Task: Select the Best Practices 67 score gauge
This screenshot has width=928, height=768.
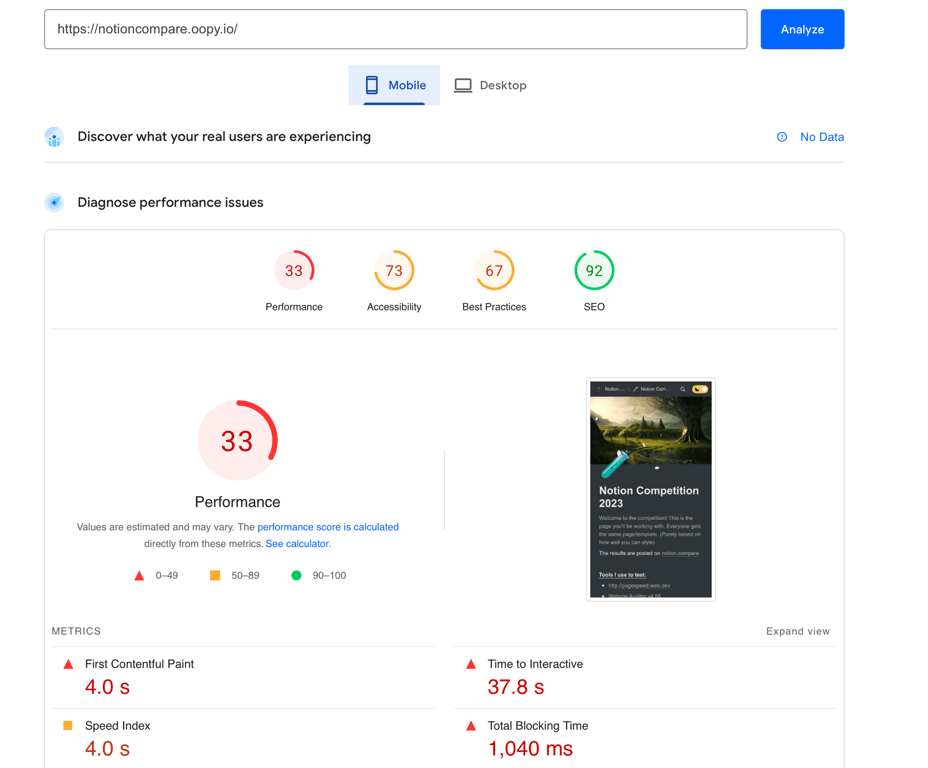Action: coord(494,270)
